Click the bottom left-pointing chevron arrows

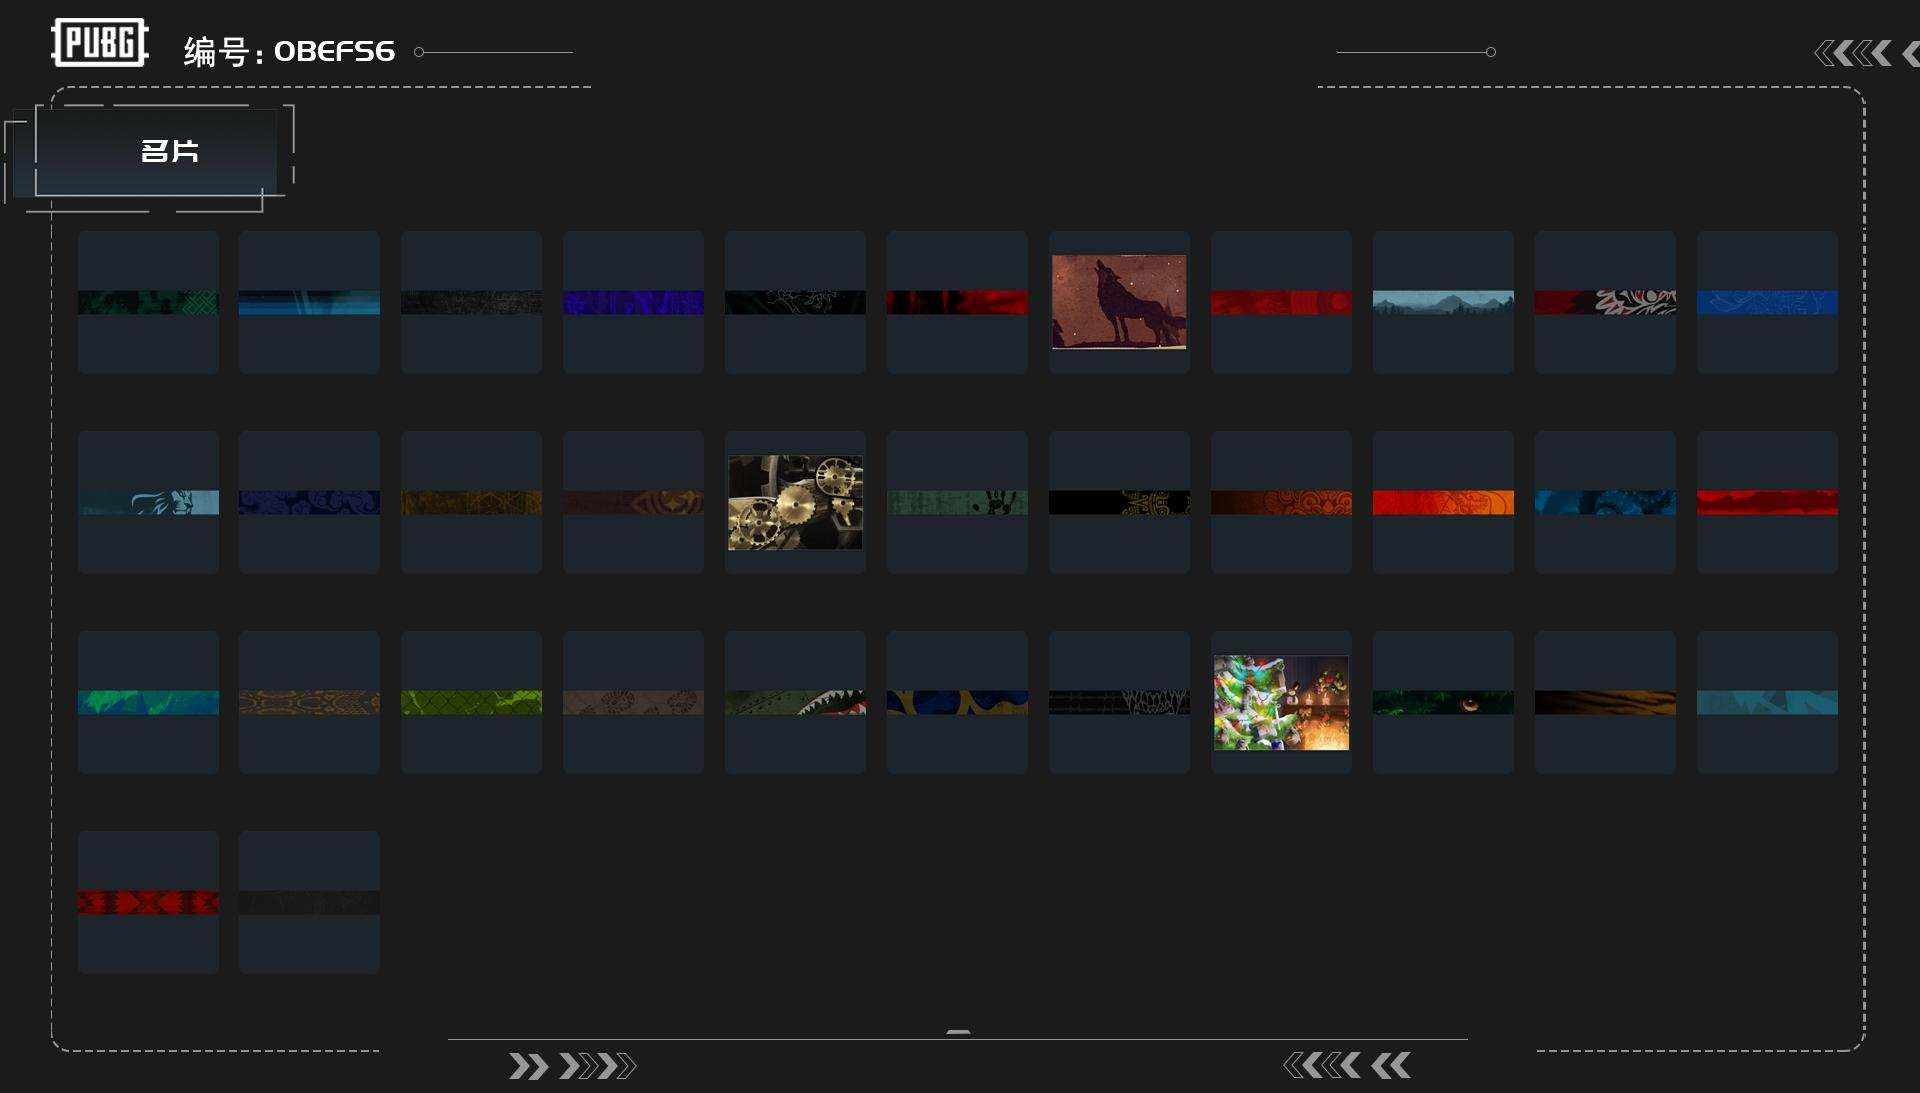coord(1347,1066)
